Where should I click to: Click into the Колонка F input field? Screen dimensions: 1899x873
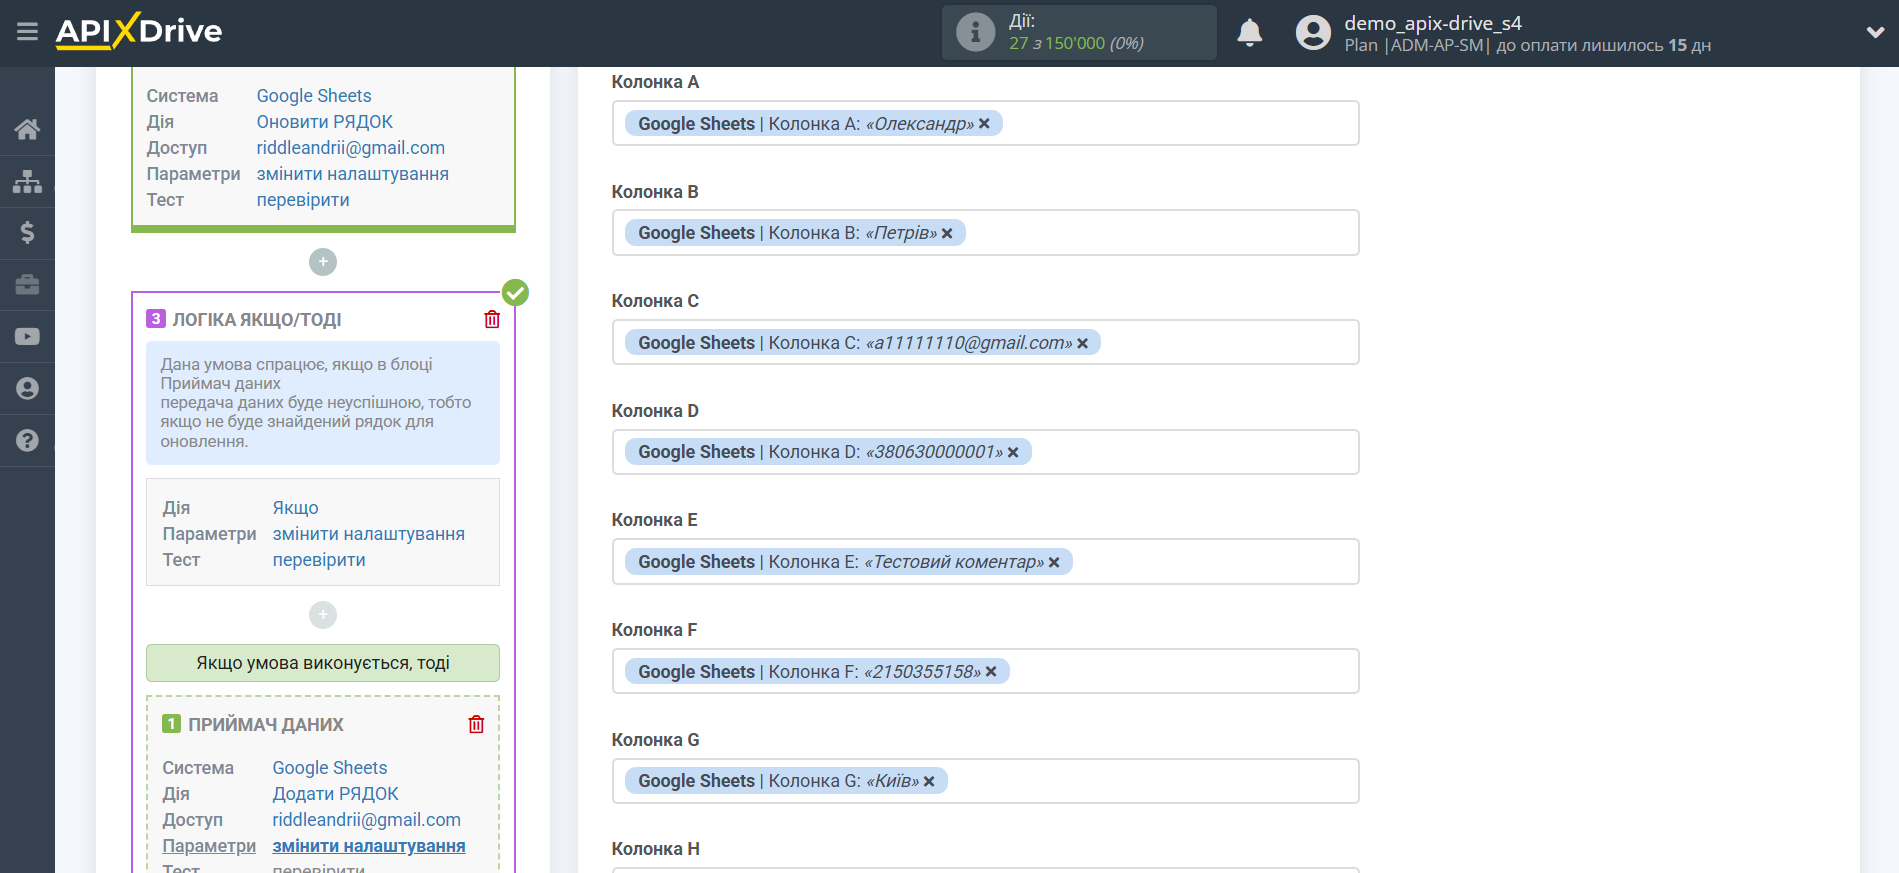tap(985, 671)
